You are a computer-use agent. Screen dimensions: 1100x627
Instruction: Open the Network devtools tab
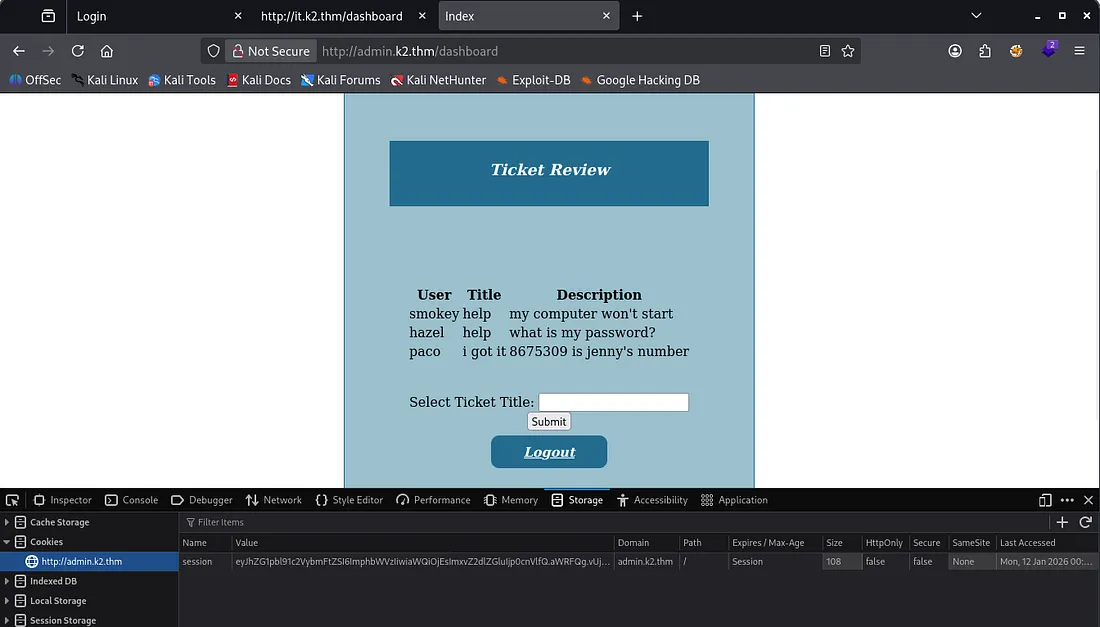click(x=273, y=500)
